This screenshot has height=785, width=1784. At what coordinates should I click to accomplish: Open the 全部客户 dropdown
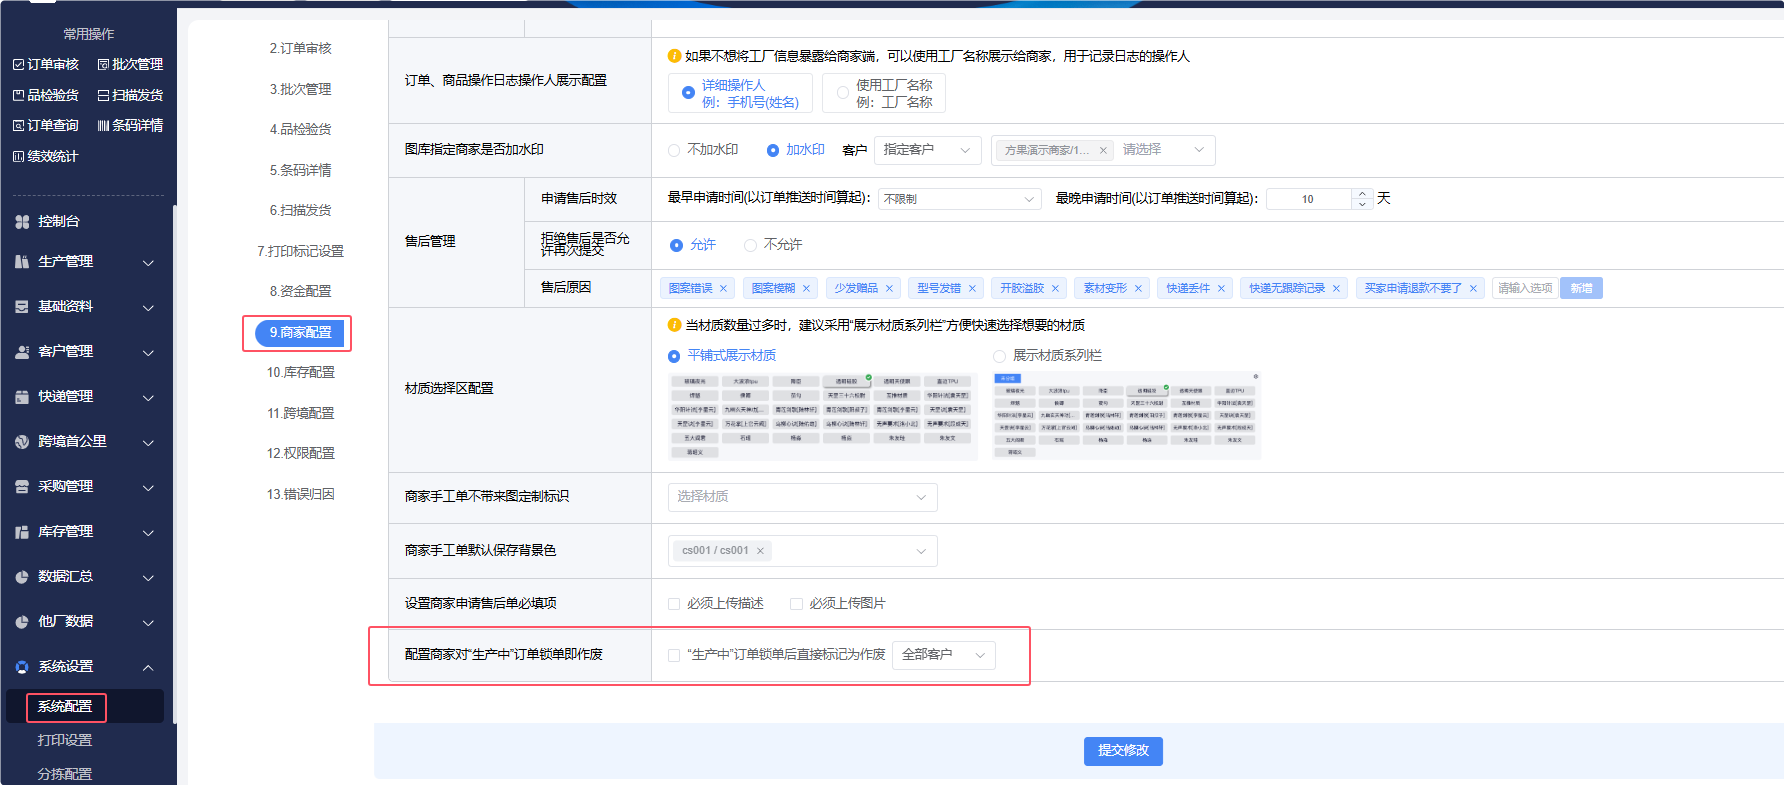pos(943,655)
